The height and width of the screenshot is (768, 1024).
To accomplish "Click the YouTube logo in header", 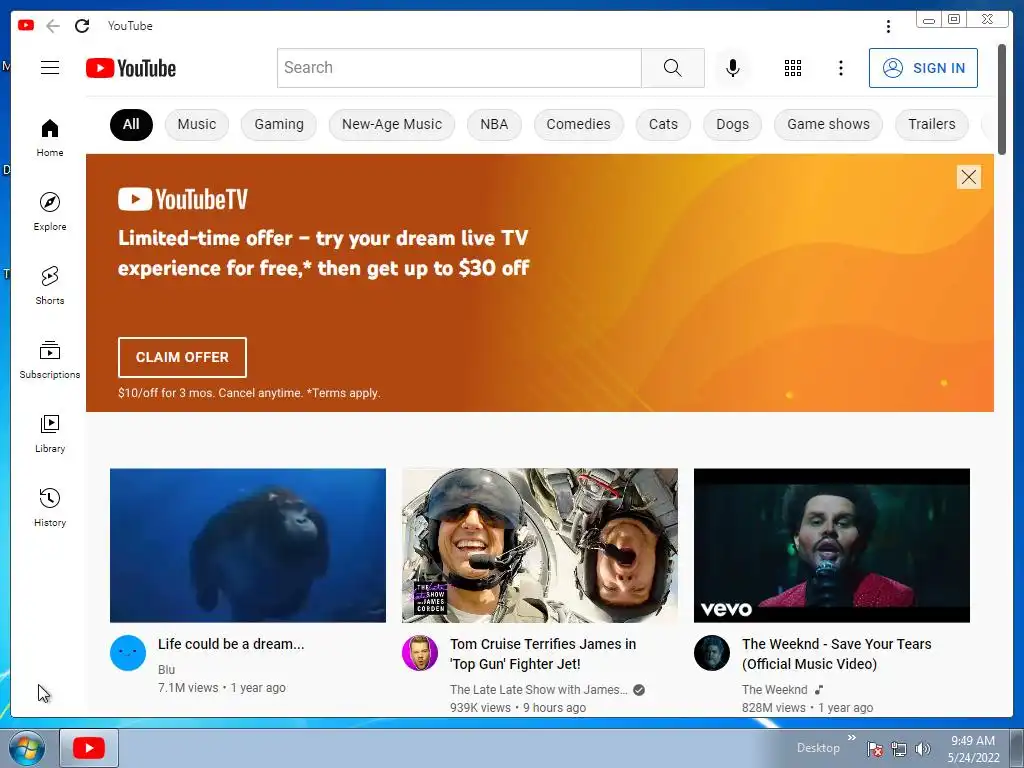I will 131,68.
